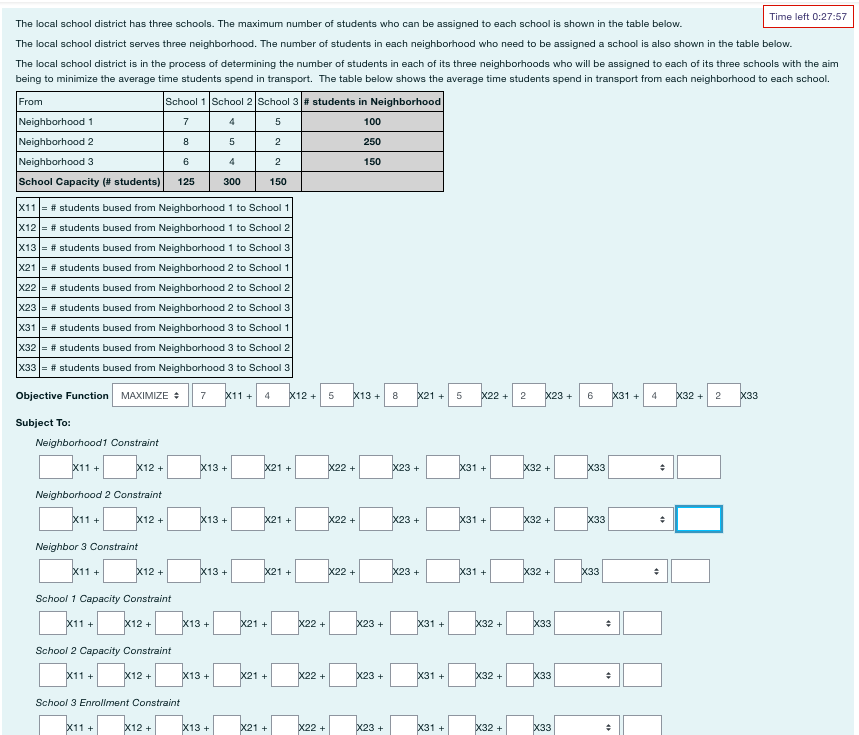859x735 pixels.
Task: Focus the X31 coefficient box in Neighbor 3 Constraint
Action: (x=443, y=571)
